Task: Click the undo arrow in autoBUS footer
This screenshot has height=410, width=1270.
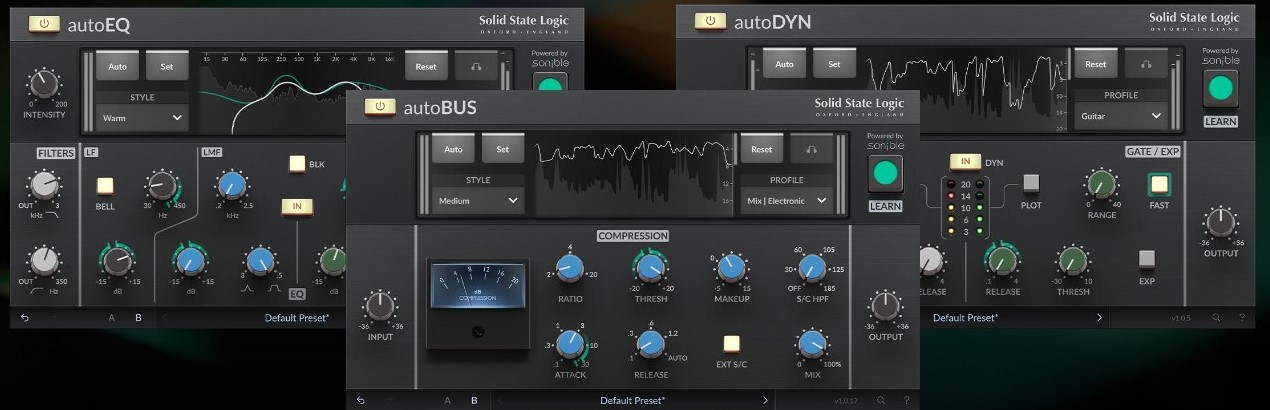Action: point(360,400)
